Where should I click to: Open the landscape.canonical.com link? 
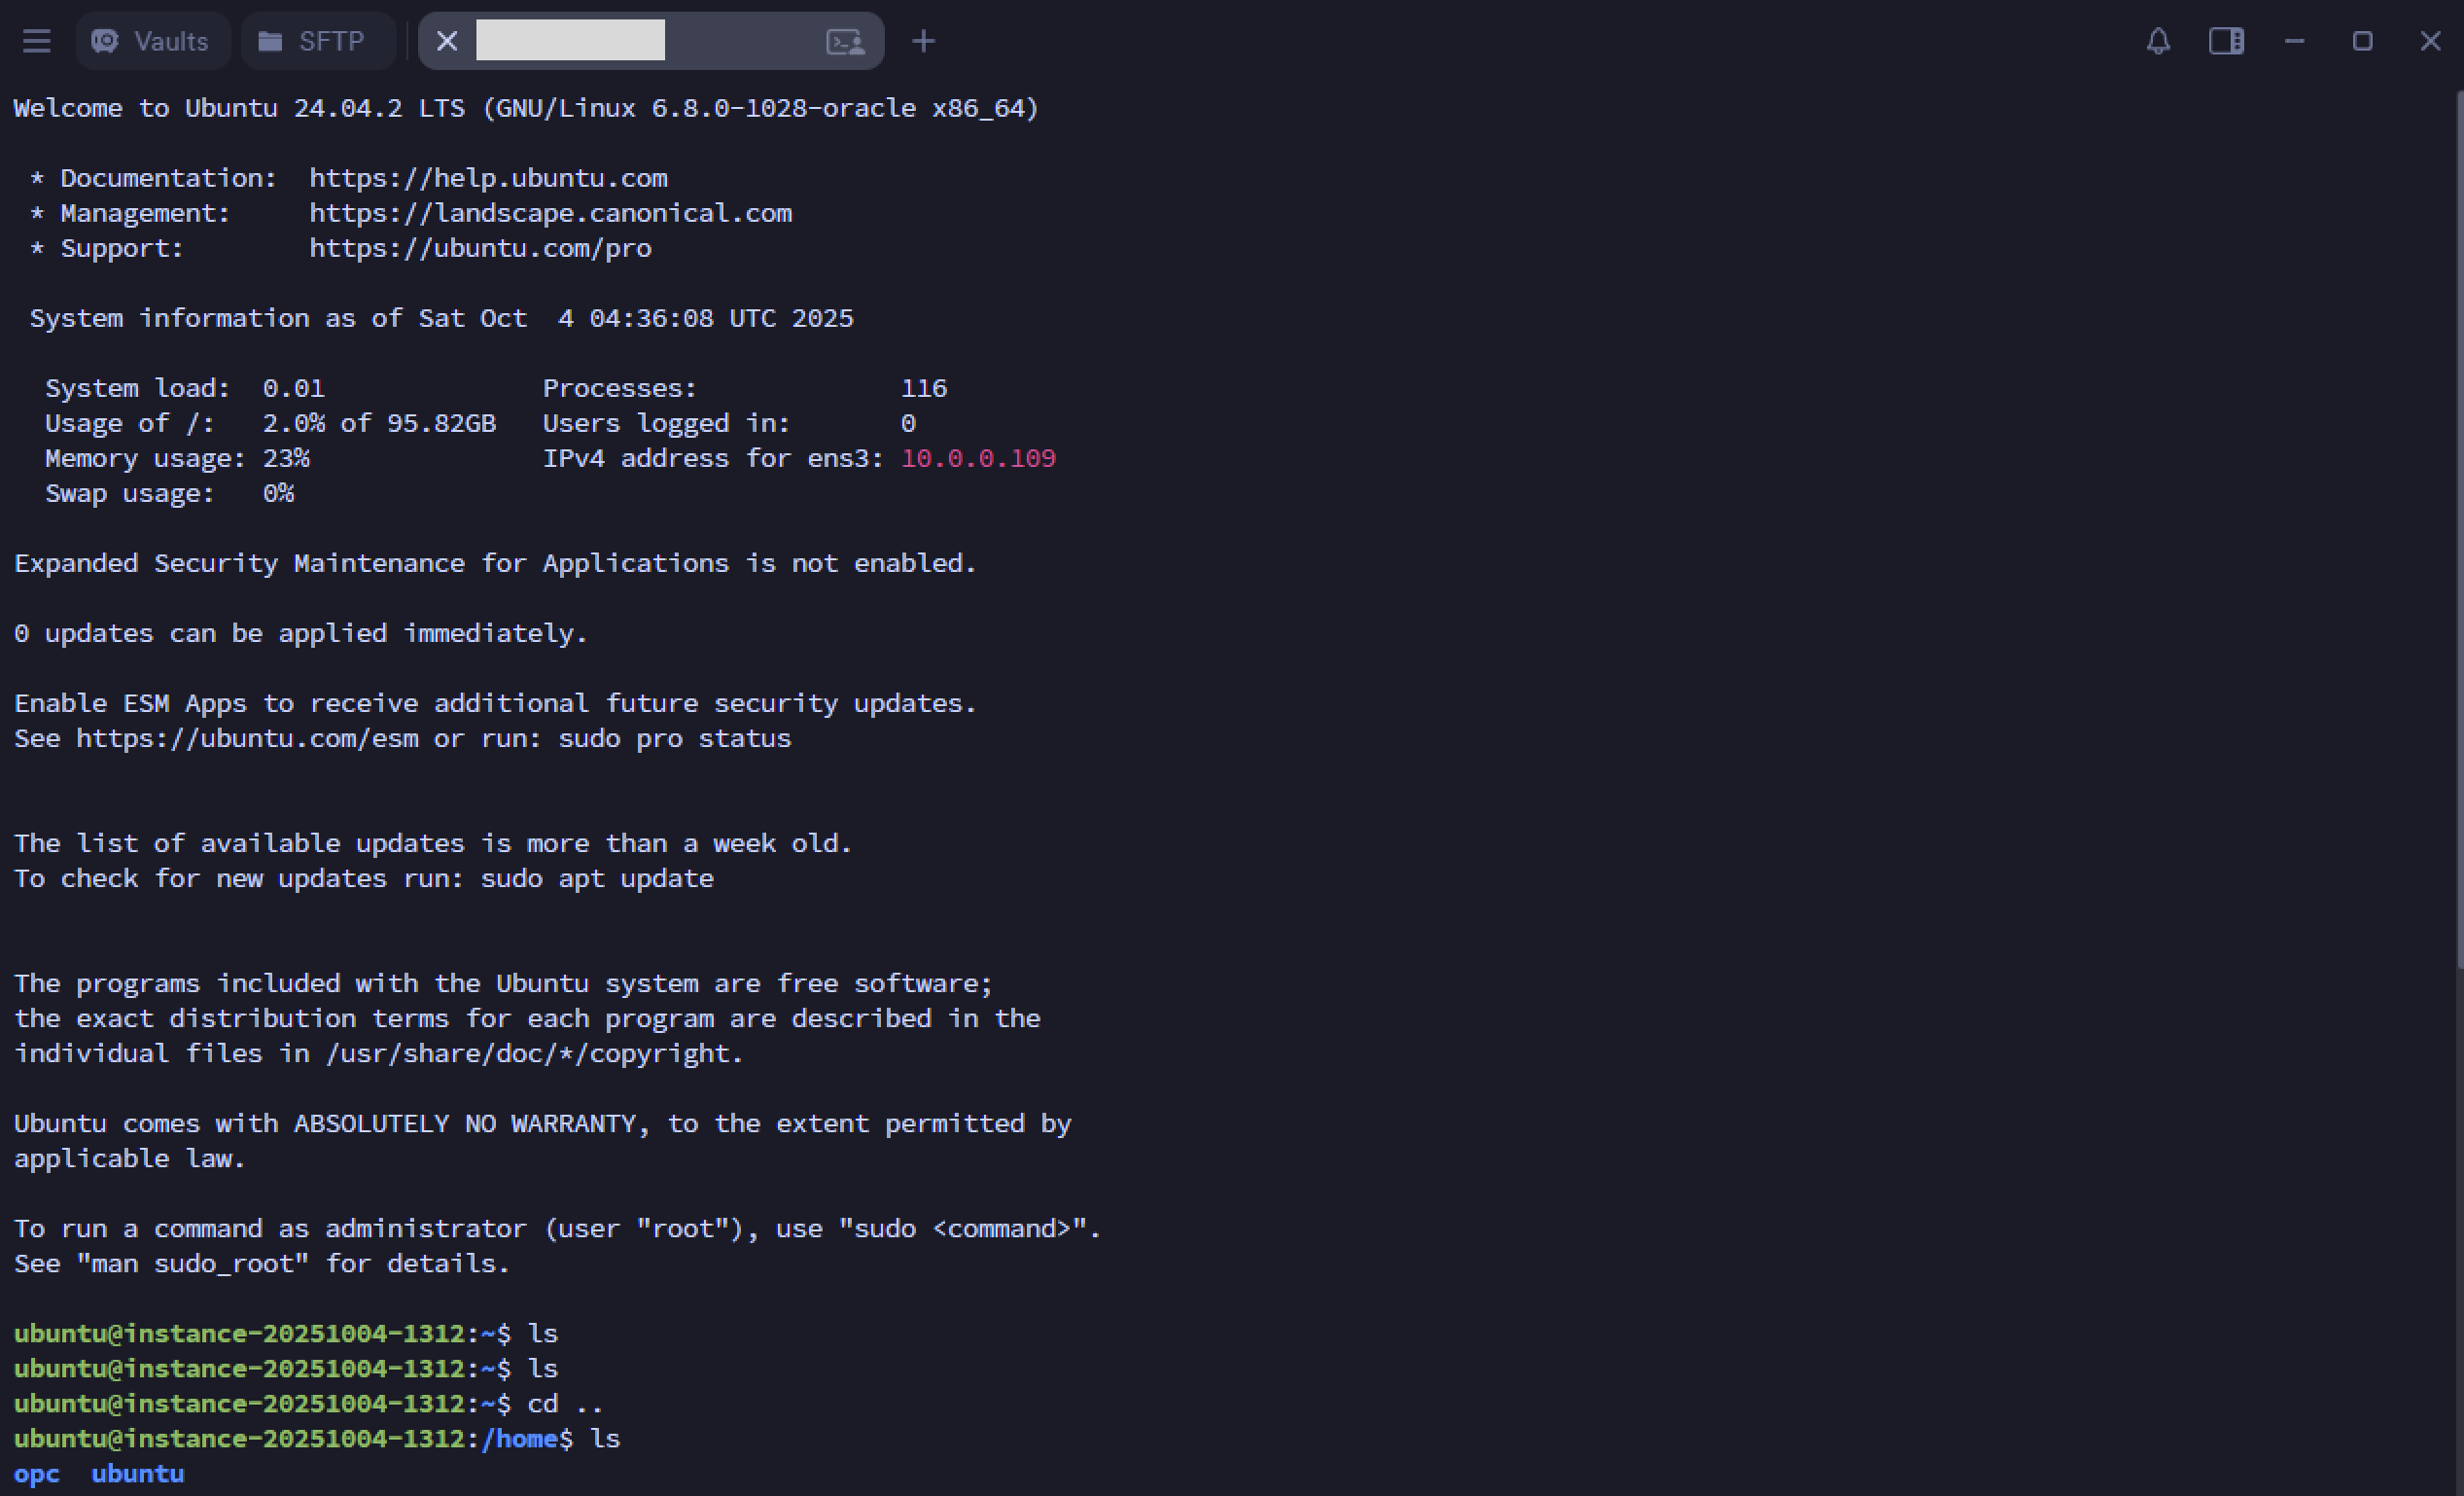(x=550, y=213)
